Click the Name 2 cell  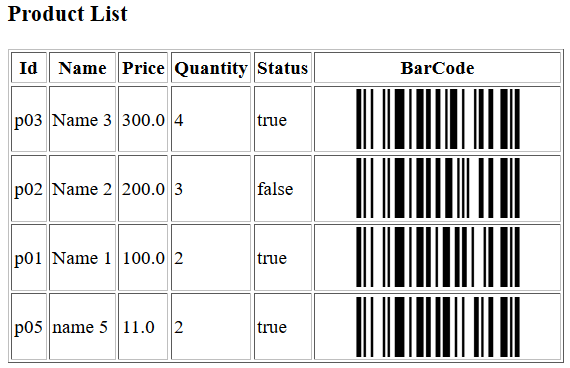(x=82, y=188)
